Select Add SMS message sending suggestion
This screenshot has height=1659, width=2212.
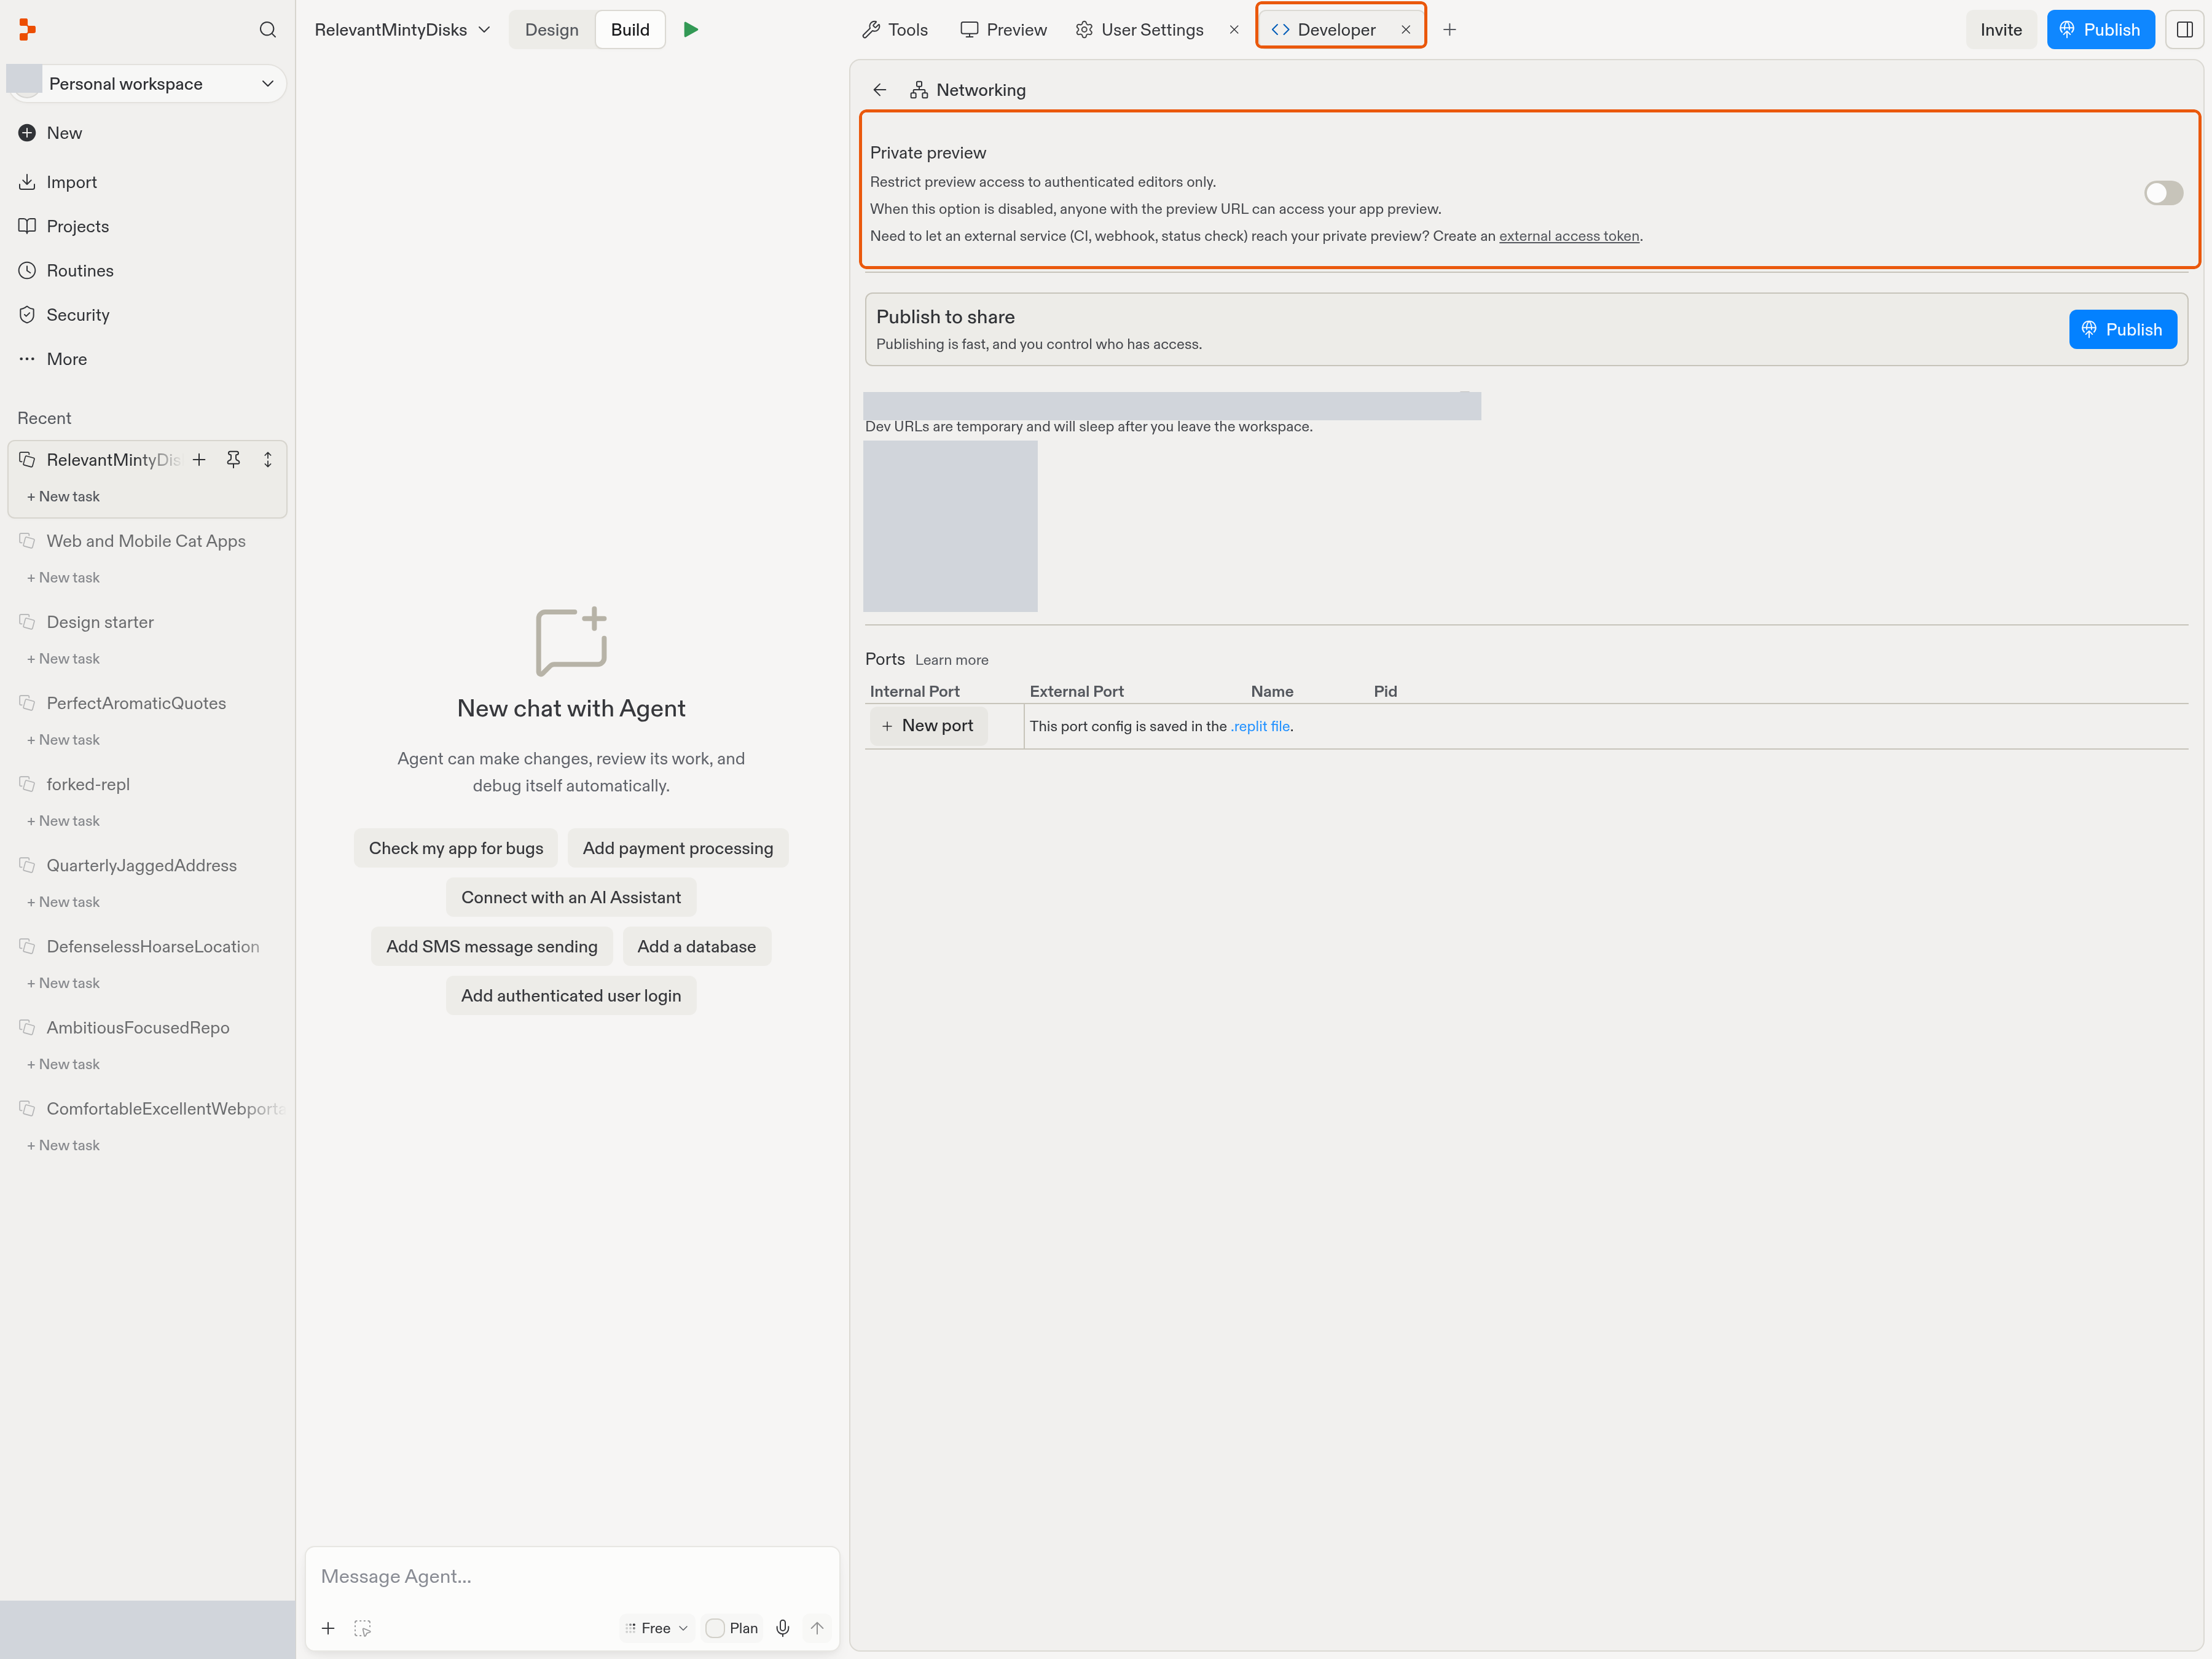click(492, 947)
